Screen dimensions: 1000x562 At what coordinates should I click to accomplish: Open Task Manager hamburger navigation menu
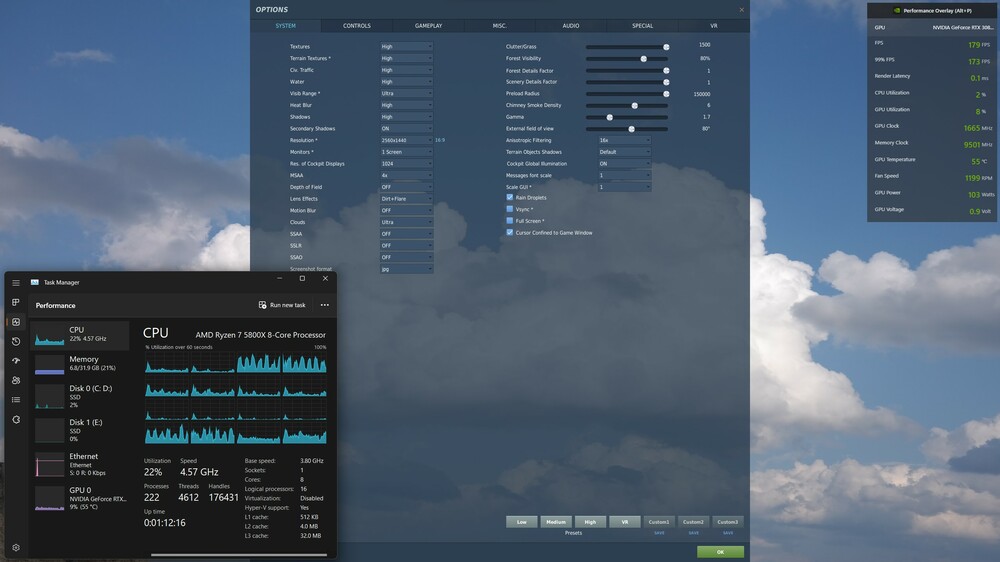pyautogui.click(x=16, y=283)
